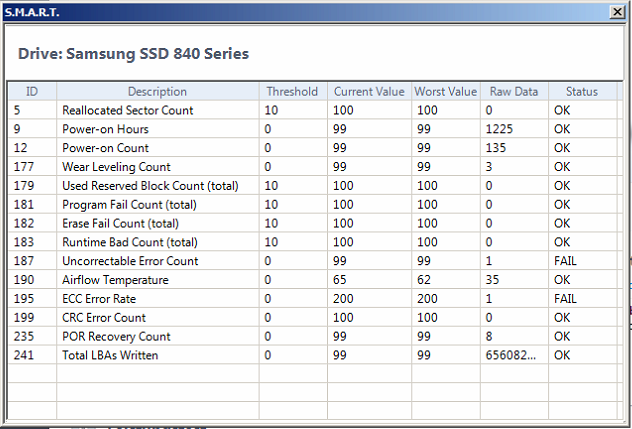Select Runtime Bad Count (total) row
This screenshot has width=632, height=429.
click(313, 242)
